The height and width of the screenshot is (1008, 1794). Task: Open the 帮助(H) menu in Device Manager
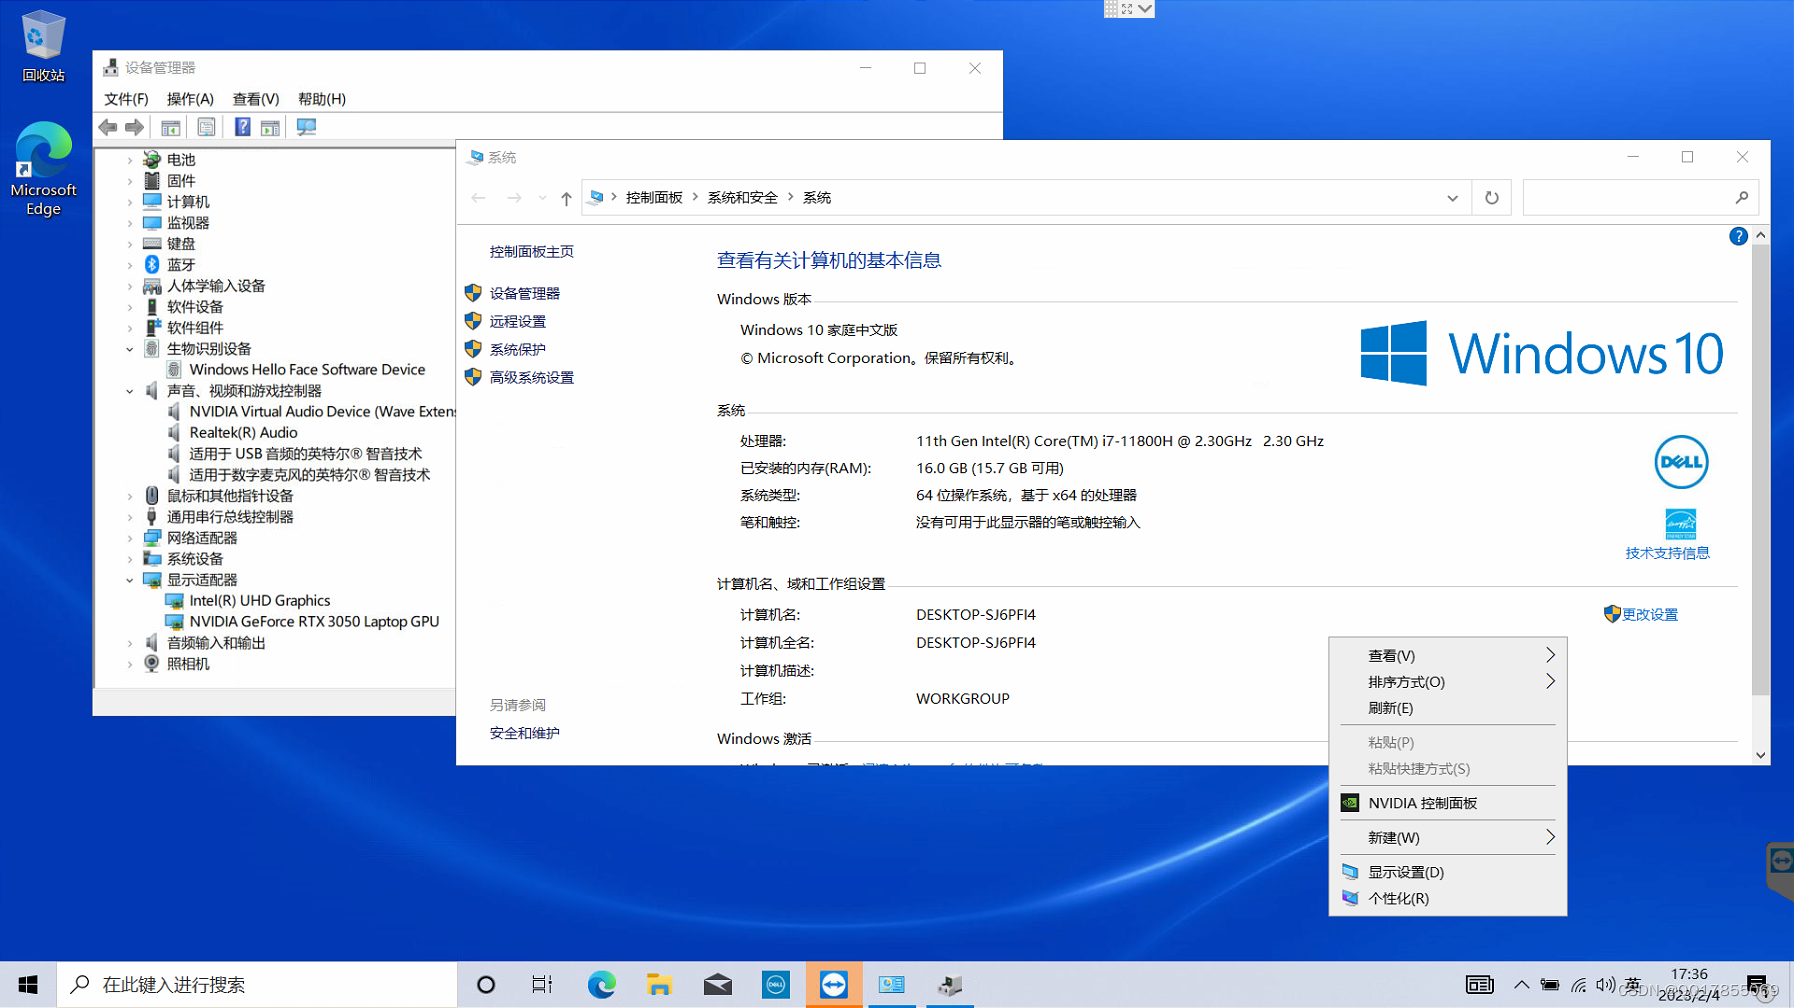point(322,99)
